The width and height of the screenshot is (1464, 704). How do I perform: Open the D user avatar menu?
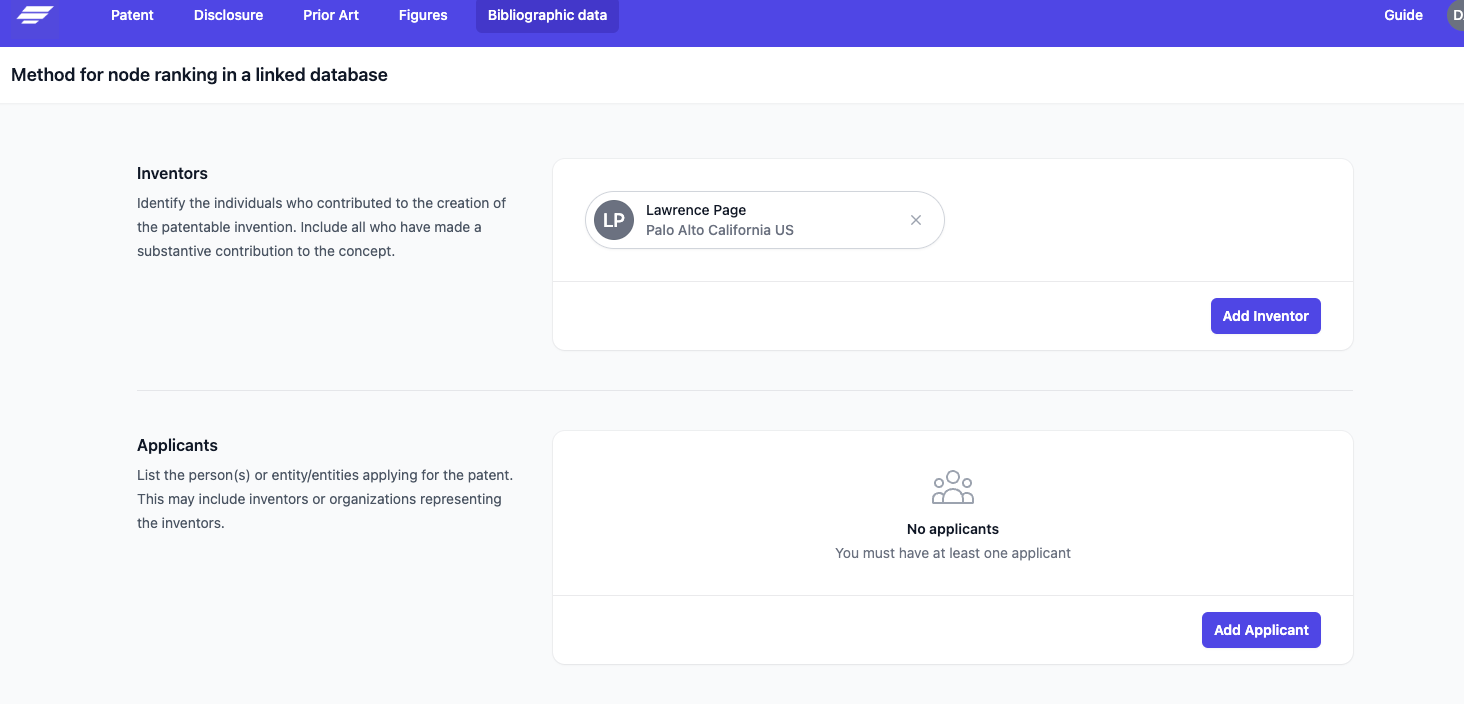click(1456, 15)
